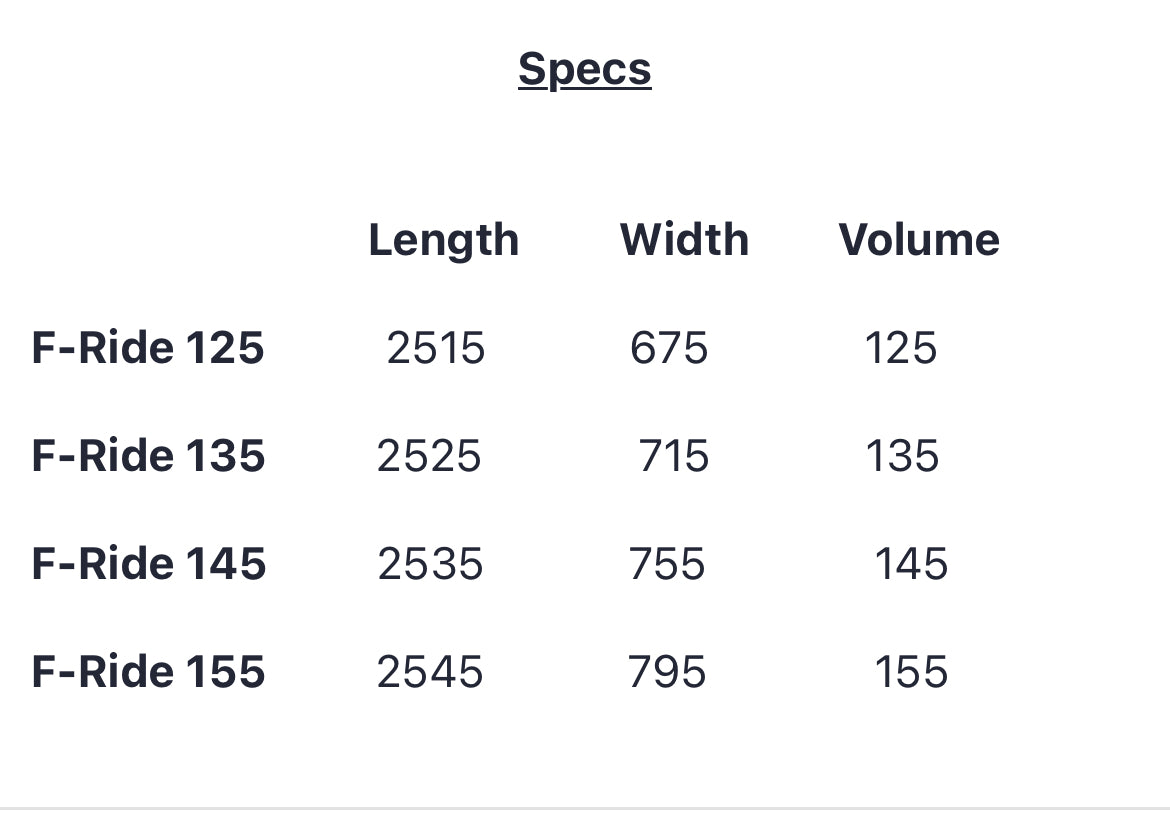This screenshot has height=815, width=1170.
Task: Select the F-Ride 135 row label
Action: (148, 456)
